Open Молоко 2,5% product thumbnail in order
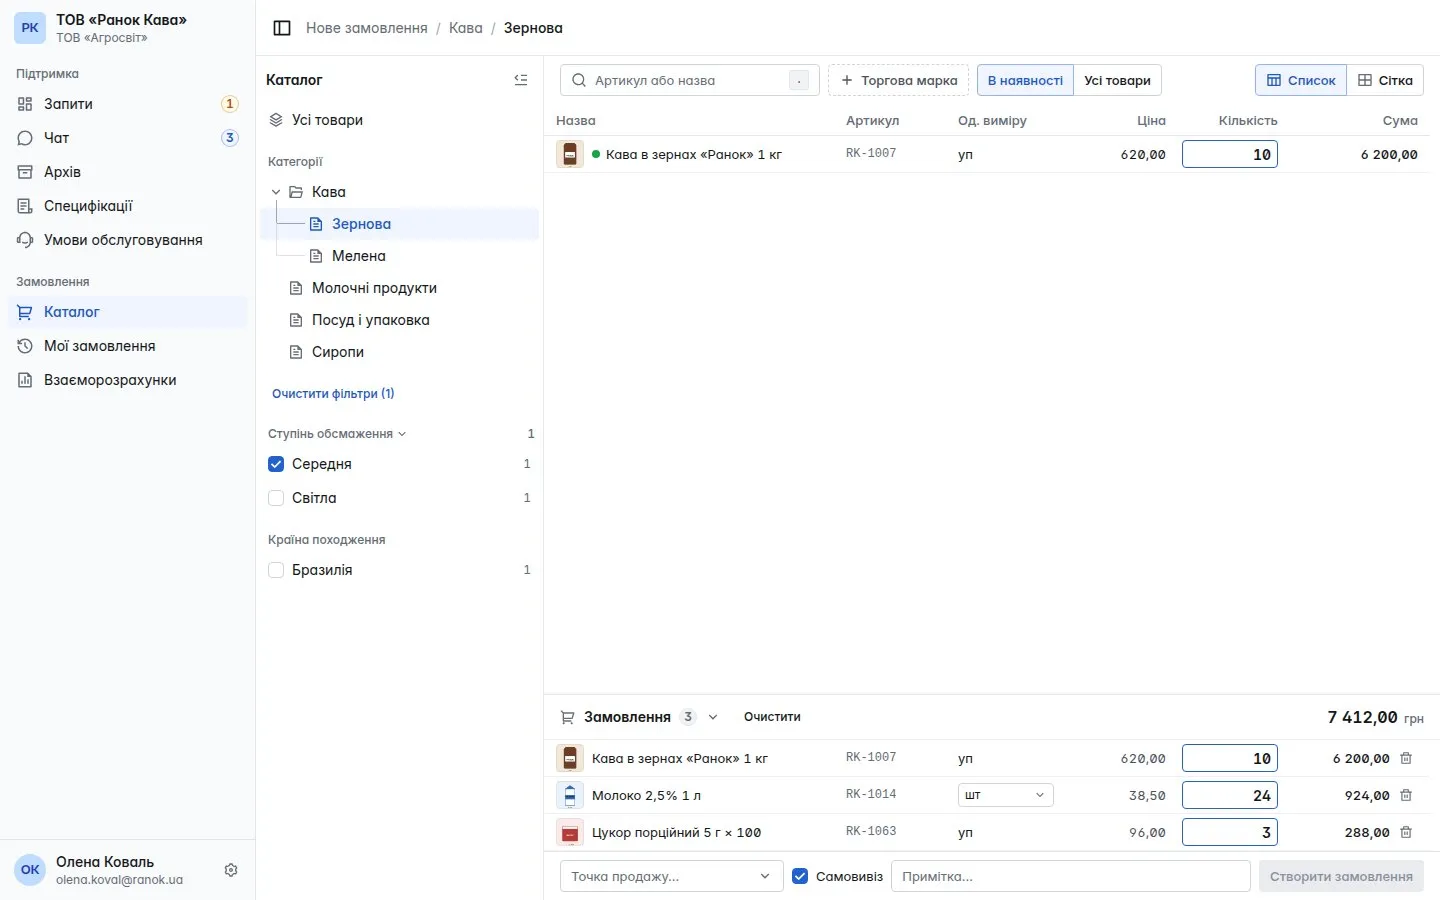 (570, 795)
